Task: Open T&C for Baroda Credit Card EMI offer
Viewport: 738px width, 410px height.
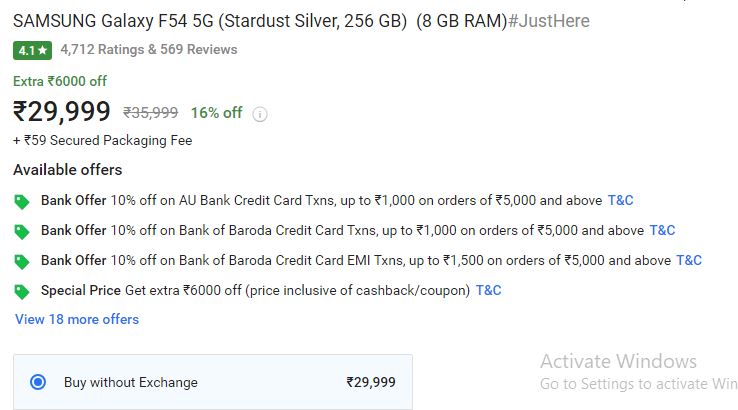Action: 689,260
